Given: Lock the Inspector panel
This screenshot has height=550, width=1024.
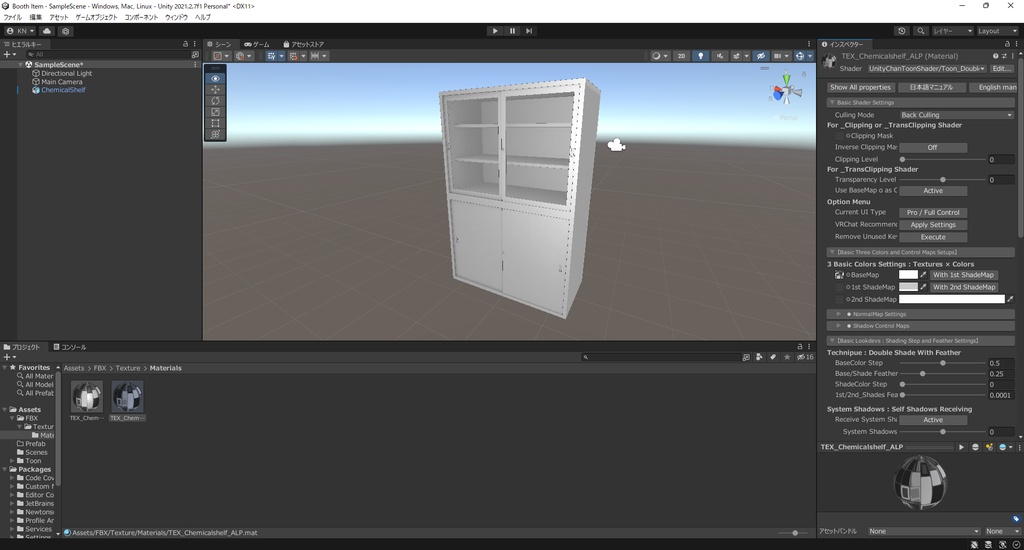Looking at the screenshot, I should coord(1007,44).
